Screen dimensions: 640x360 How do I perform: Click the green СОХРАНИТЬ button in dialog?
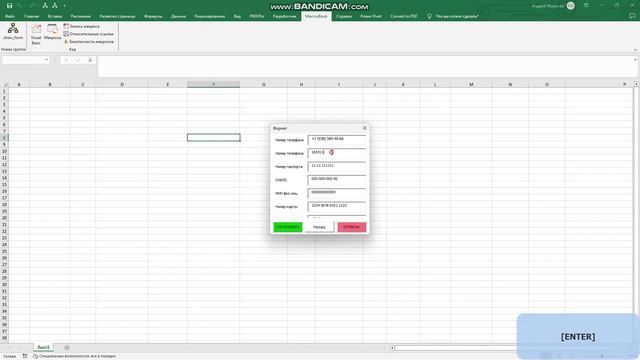click(288, 227)
